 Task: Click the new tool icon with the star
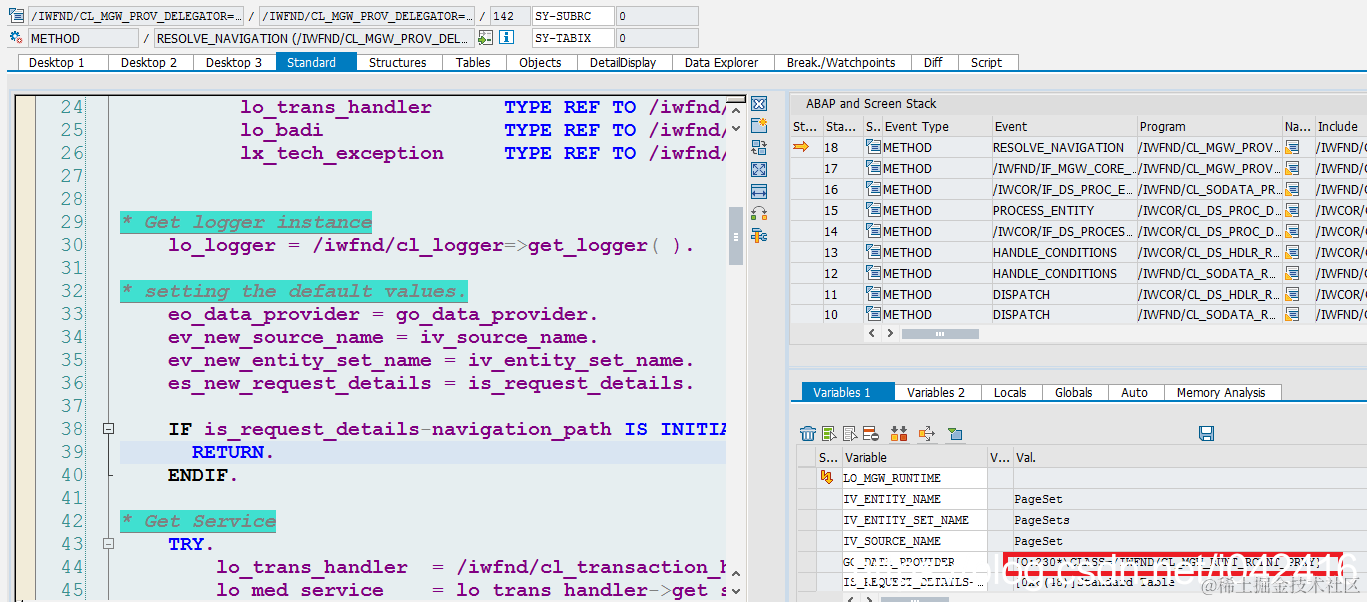click(x=759, y=126)
